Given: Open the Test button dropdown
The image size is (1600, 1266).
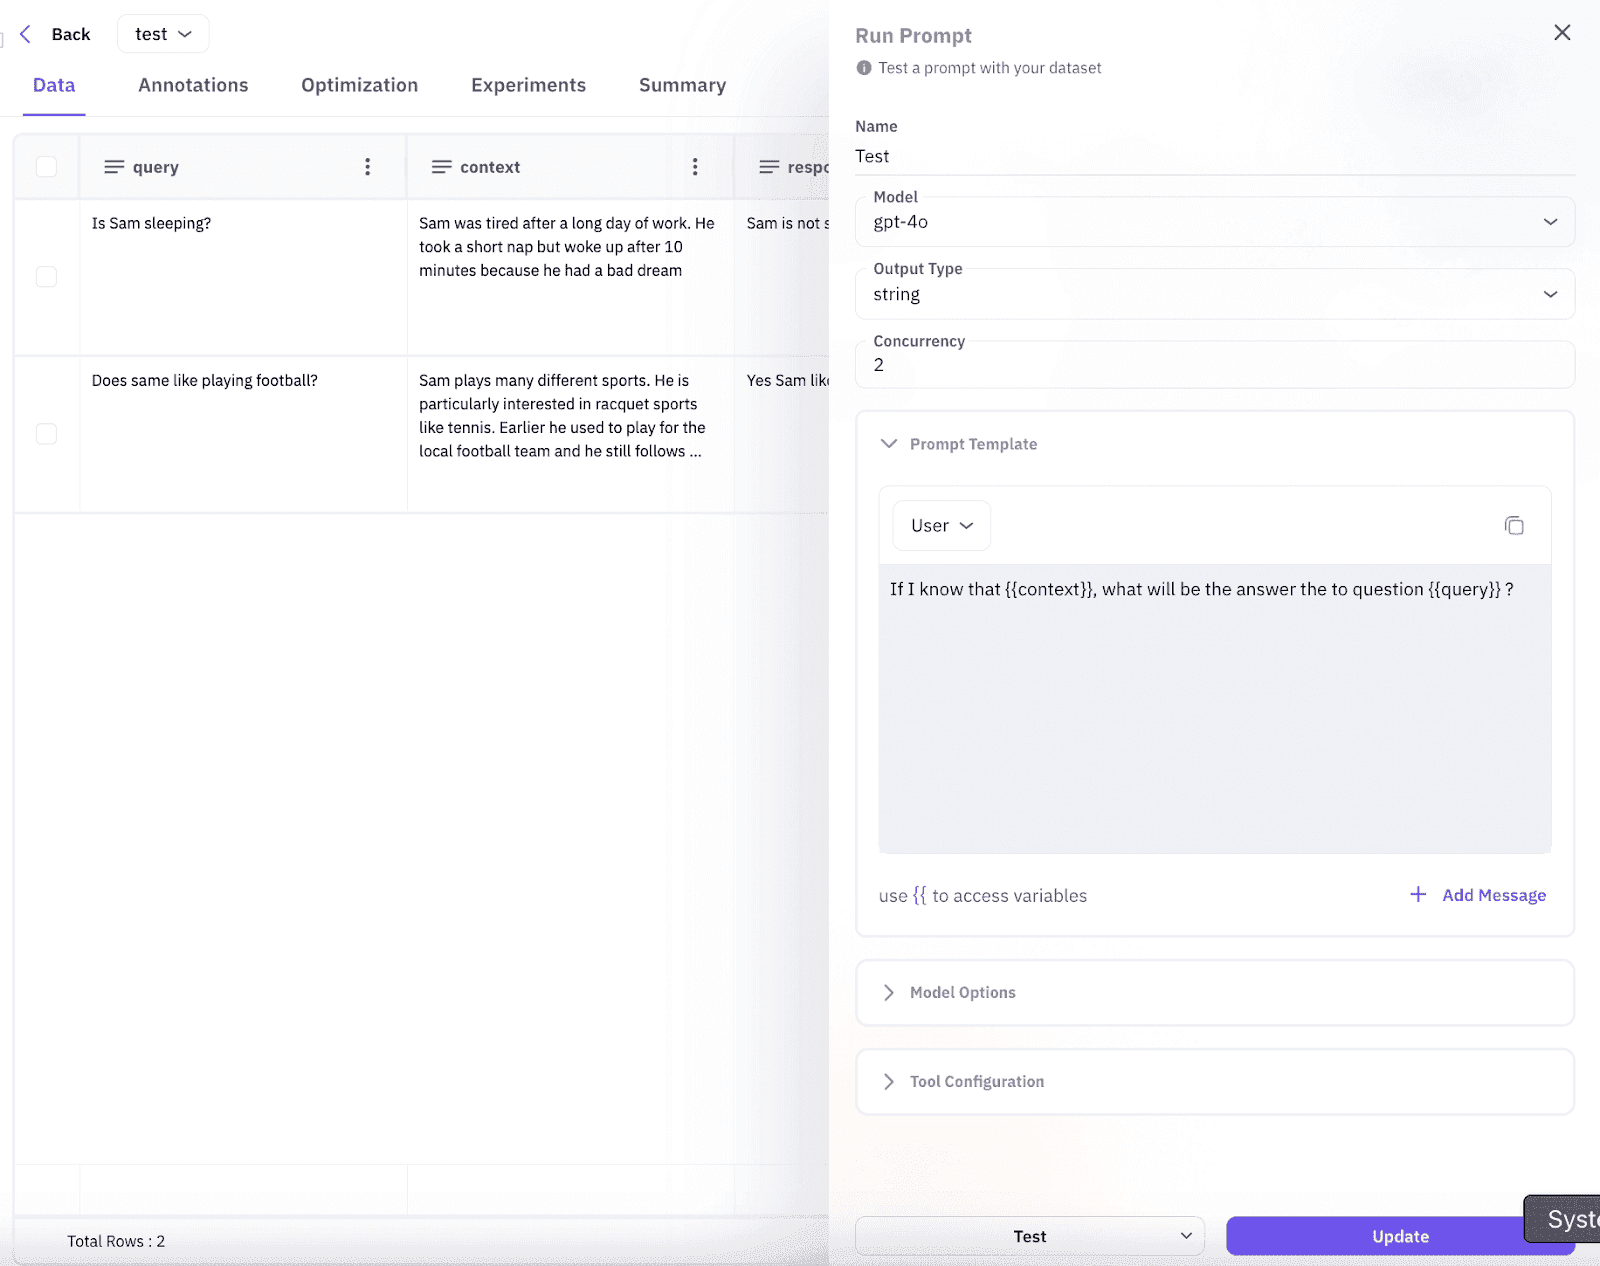Looking at the screenshot, I should (x=1186, y=1236).
